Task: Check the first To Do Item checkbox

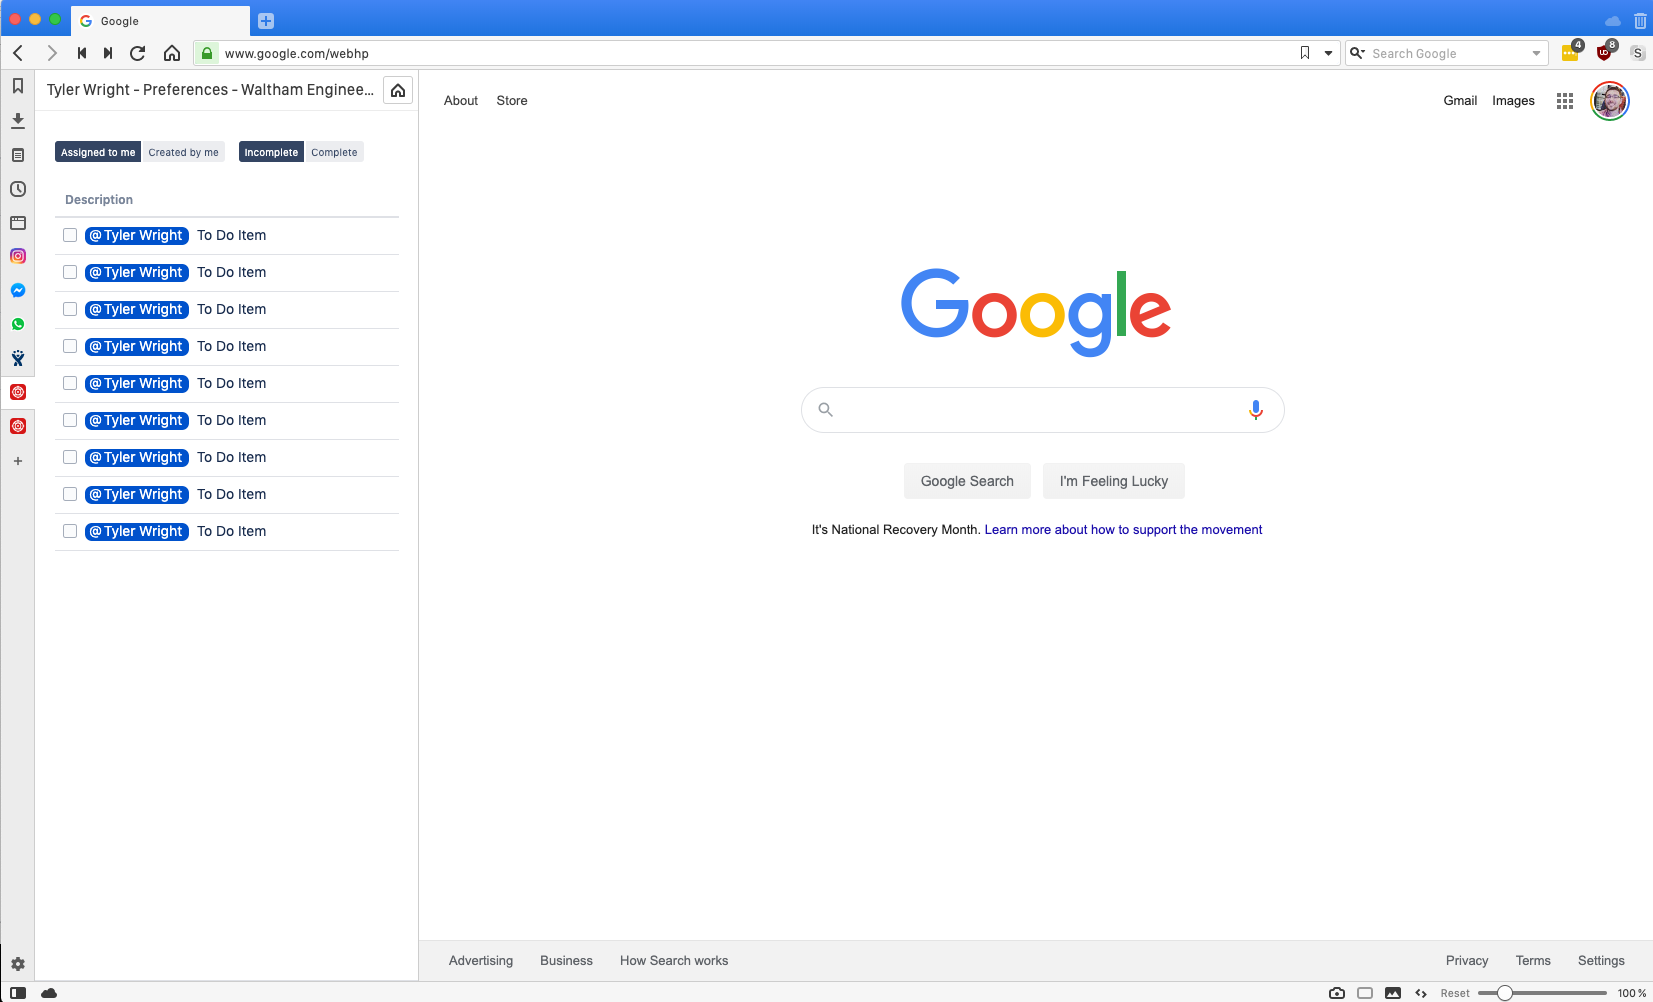Action: pos(69,235)
